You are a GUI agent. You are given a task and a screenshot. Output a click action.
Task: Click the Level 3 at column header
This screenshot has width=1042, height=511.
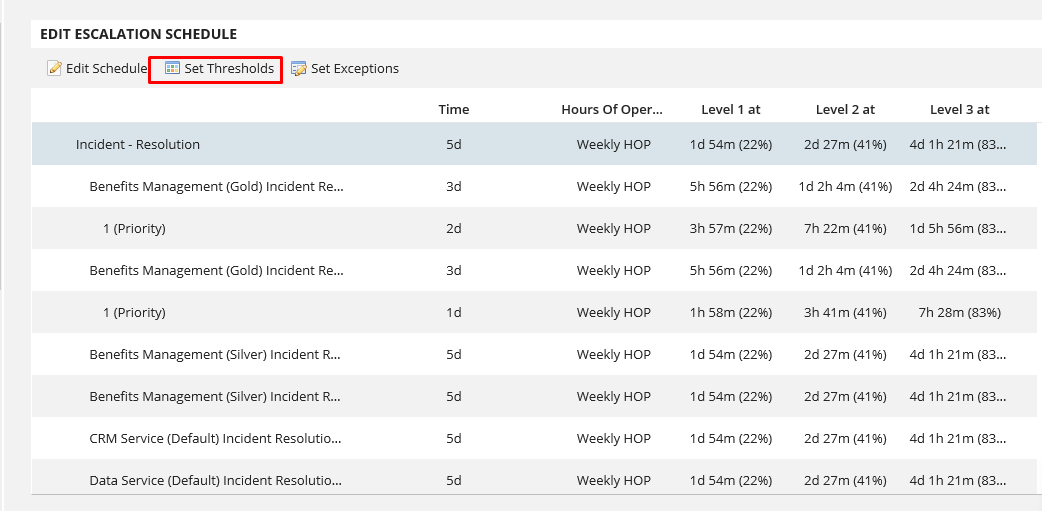tap(959, 110)
